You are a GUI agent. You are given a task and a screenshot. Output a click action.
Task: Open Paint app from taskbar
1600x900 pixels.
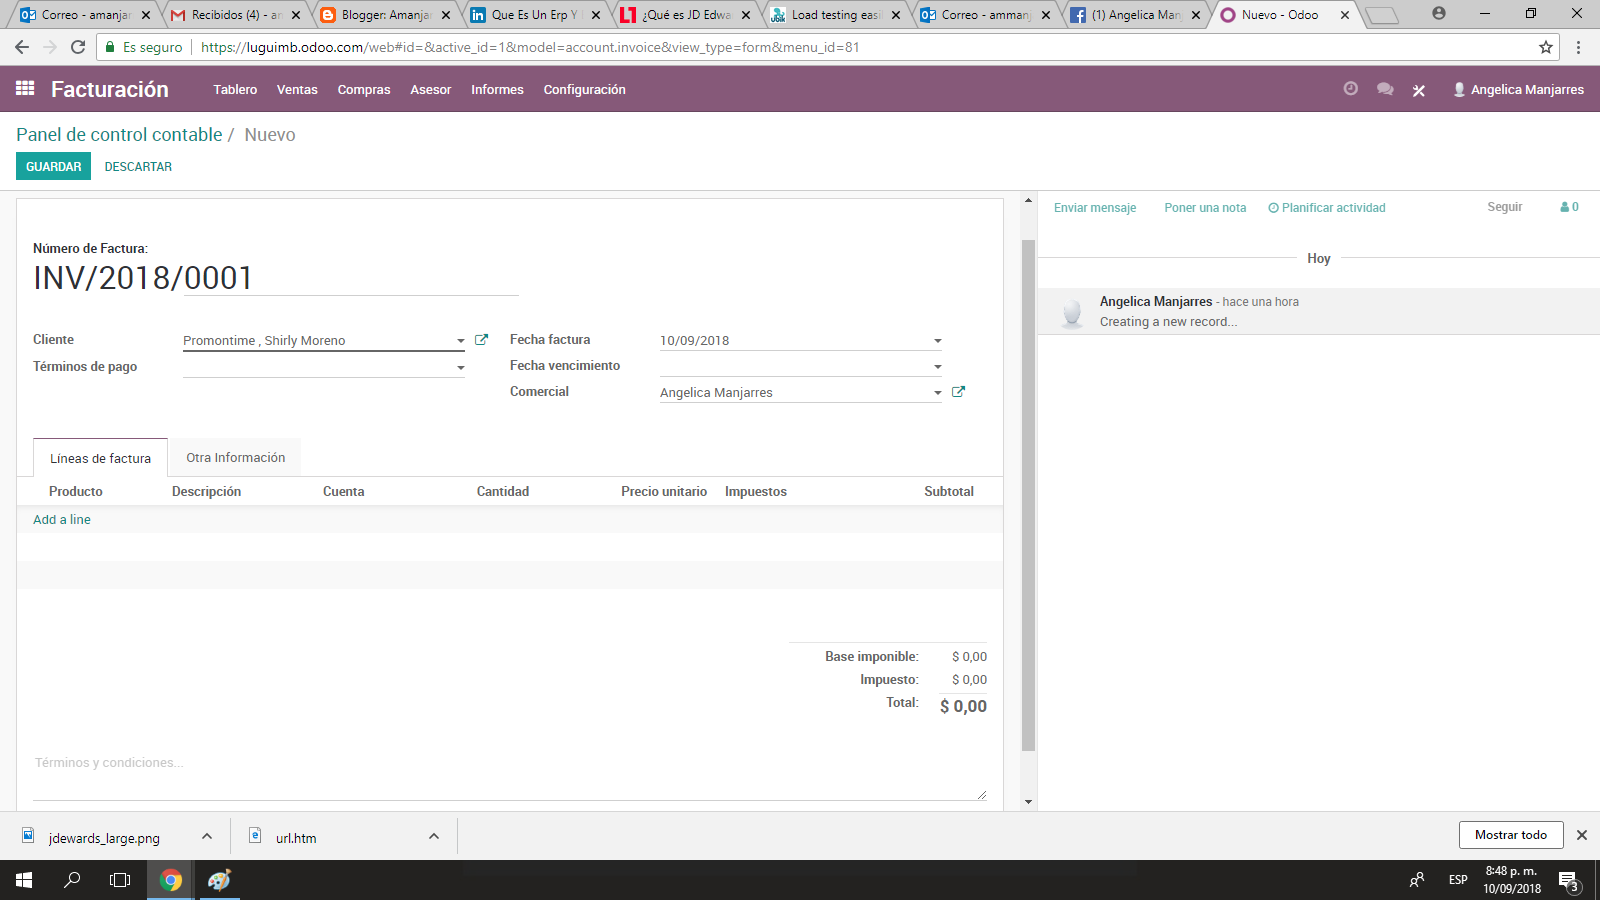click(x=219, y=880)
